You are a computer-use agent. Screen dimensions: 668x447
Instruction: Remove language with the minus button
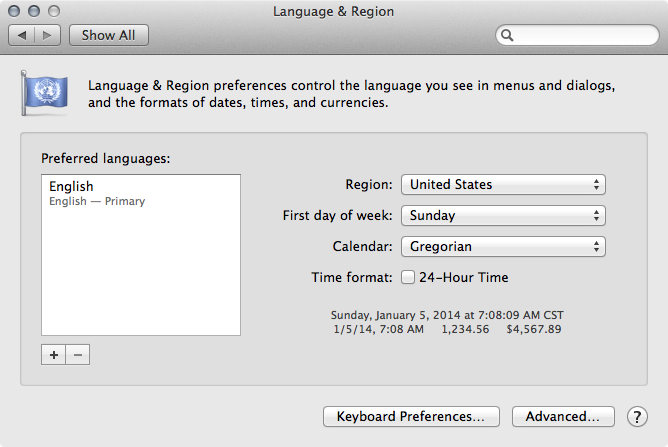point(78,355)
